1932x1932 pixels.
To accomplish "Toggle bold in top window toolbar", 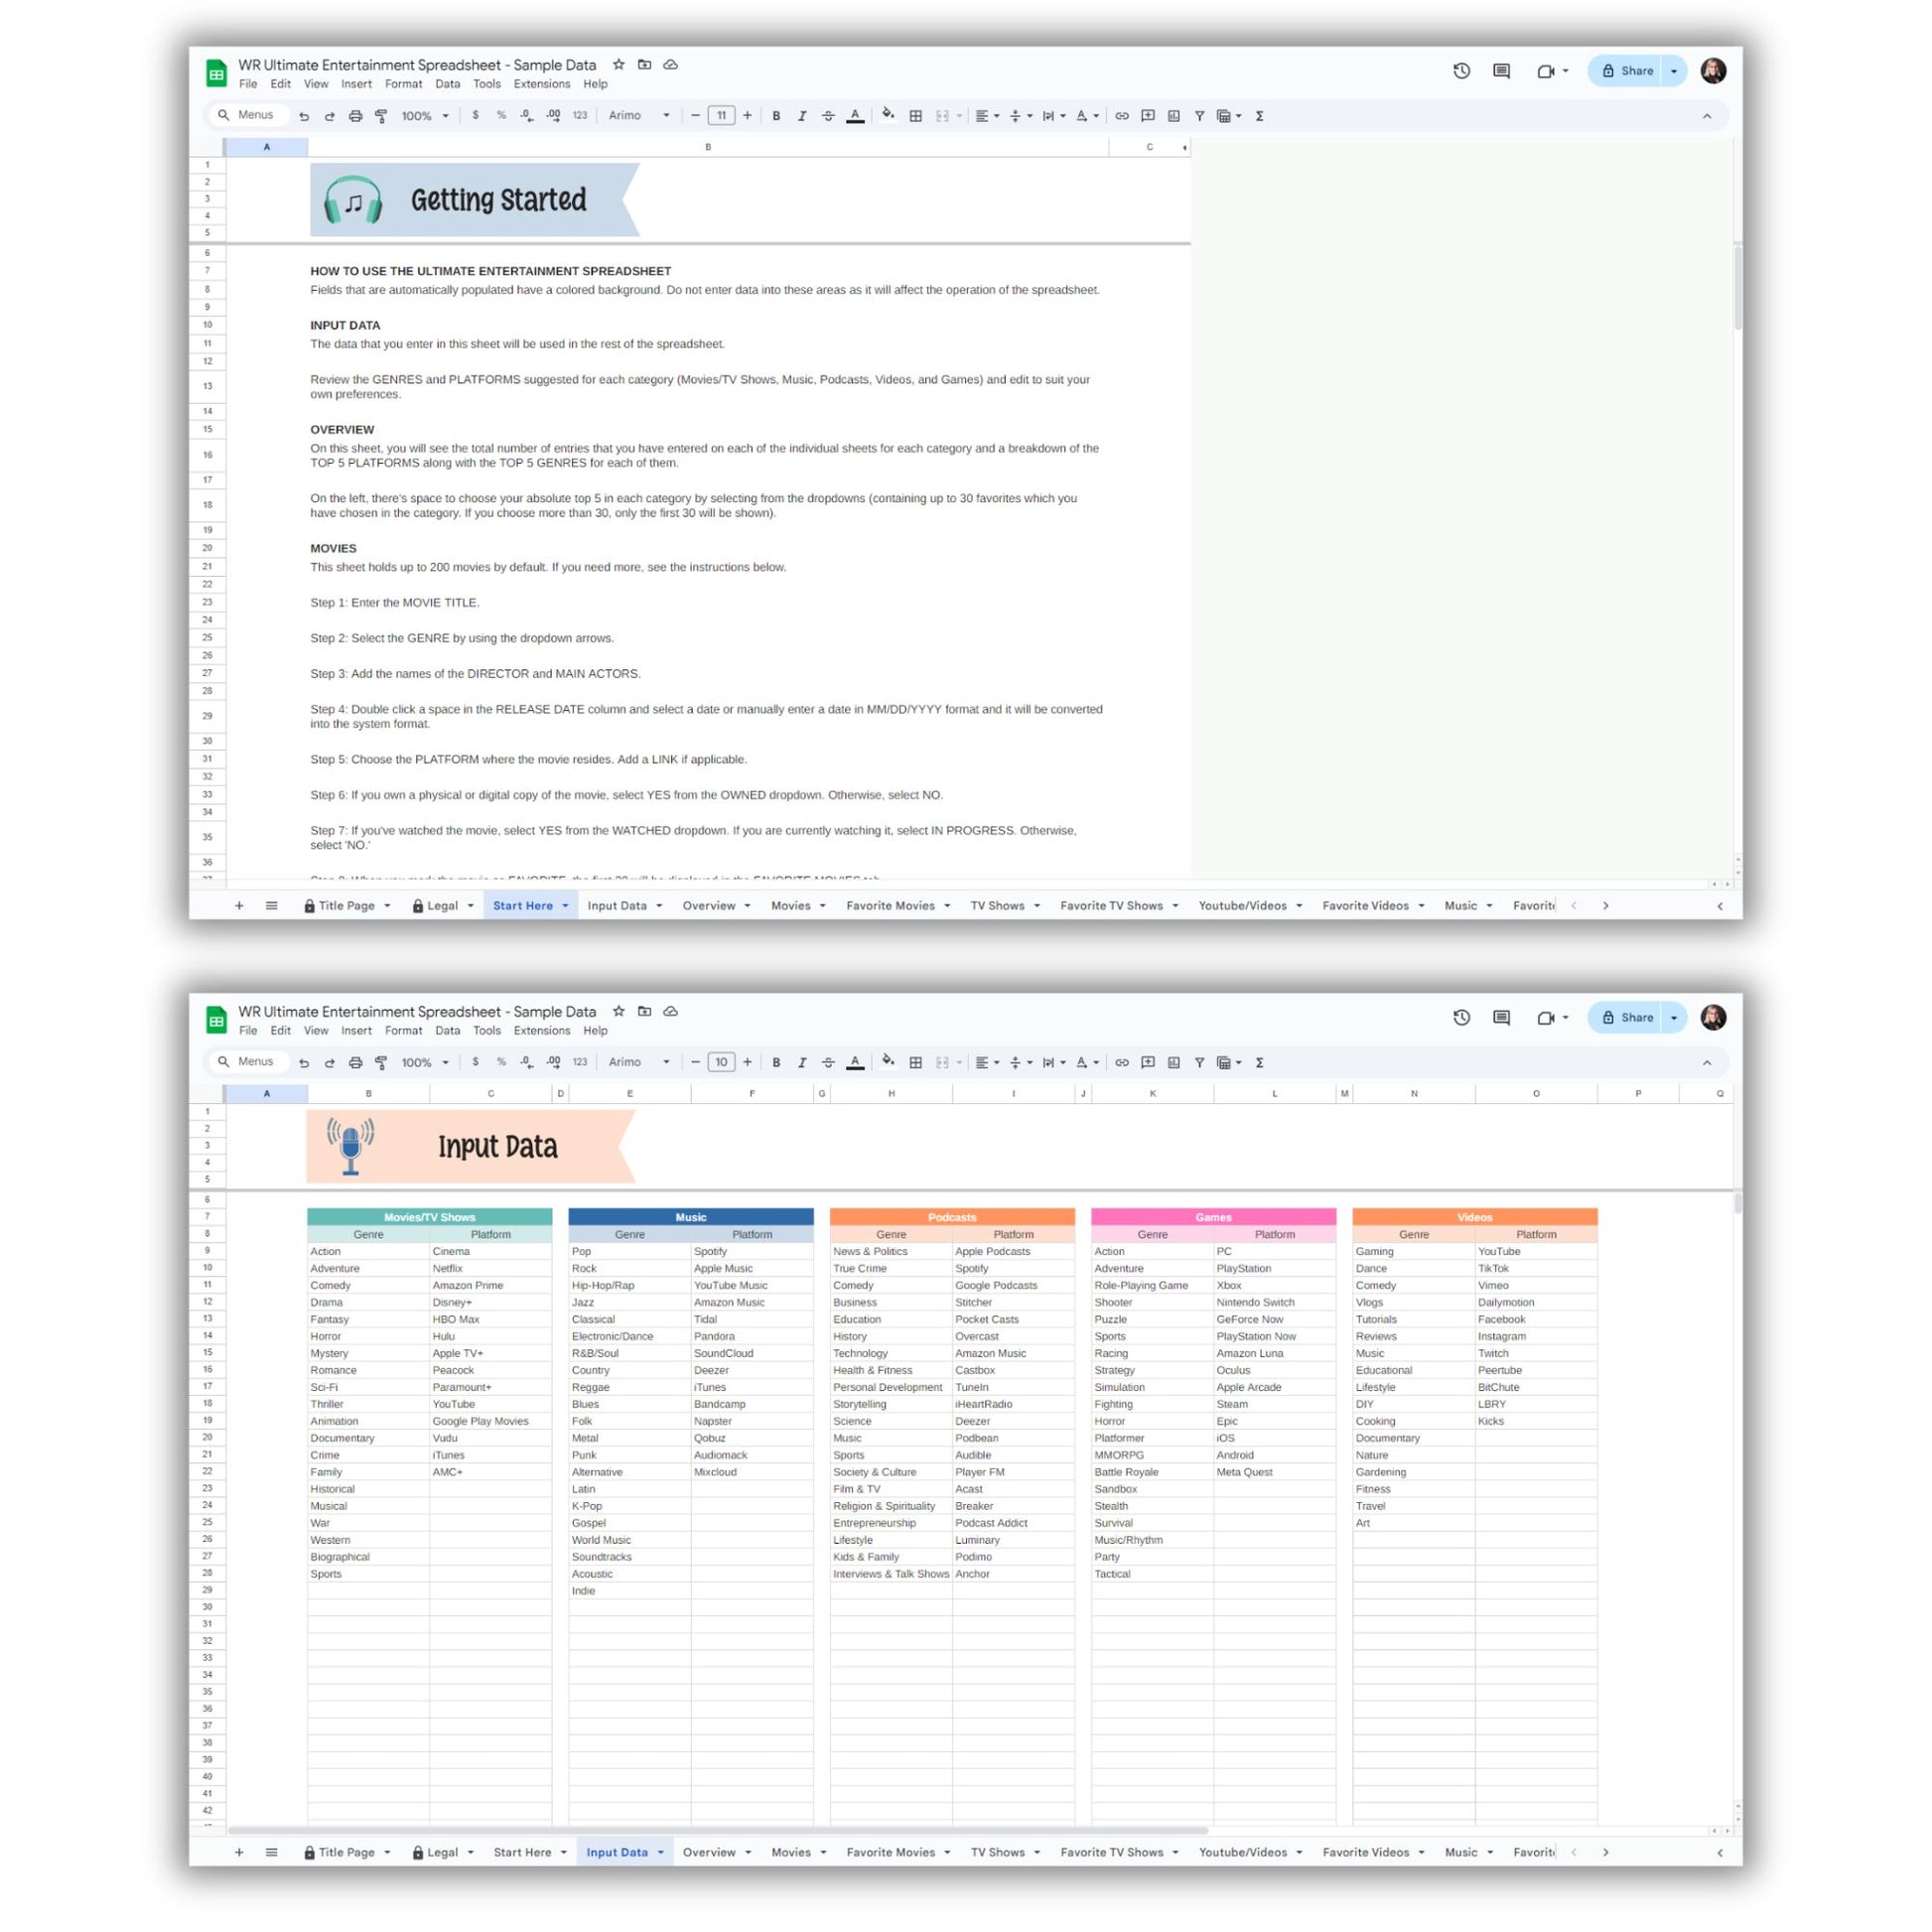I will pos(776,116).
